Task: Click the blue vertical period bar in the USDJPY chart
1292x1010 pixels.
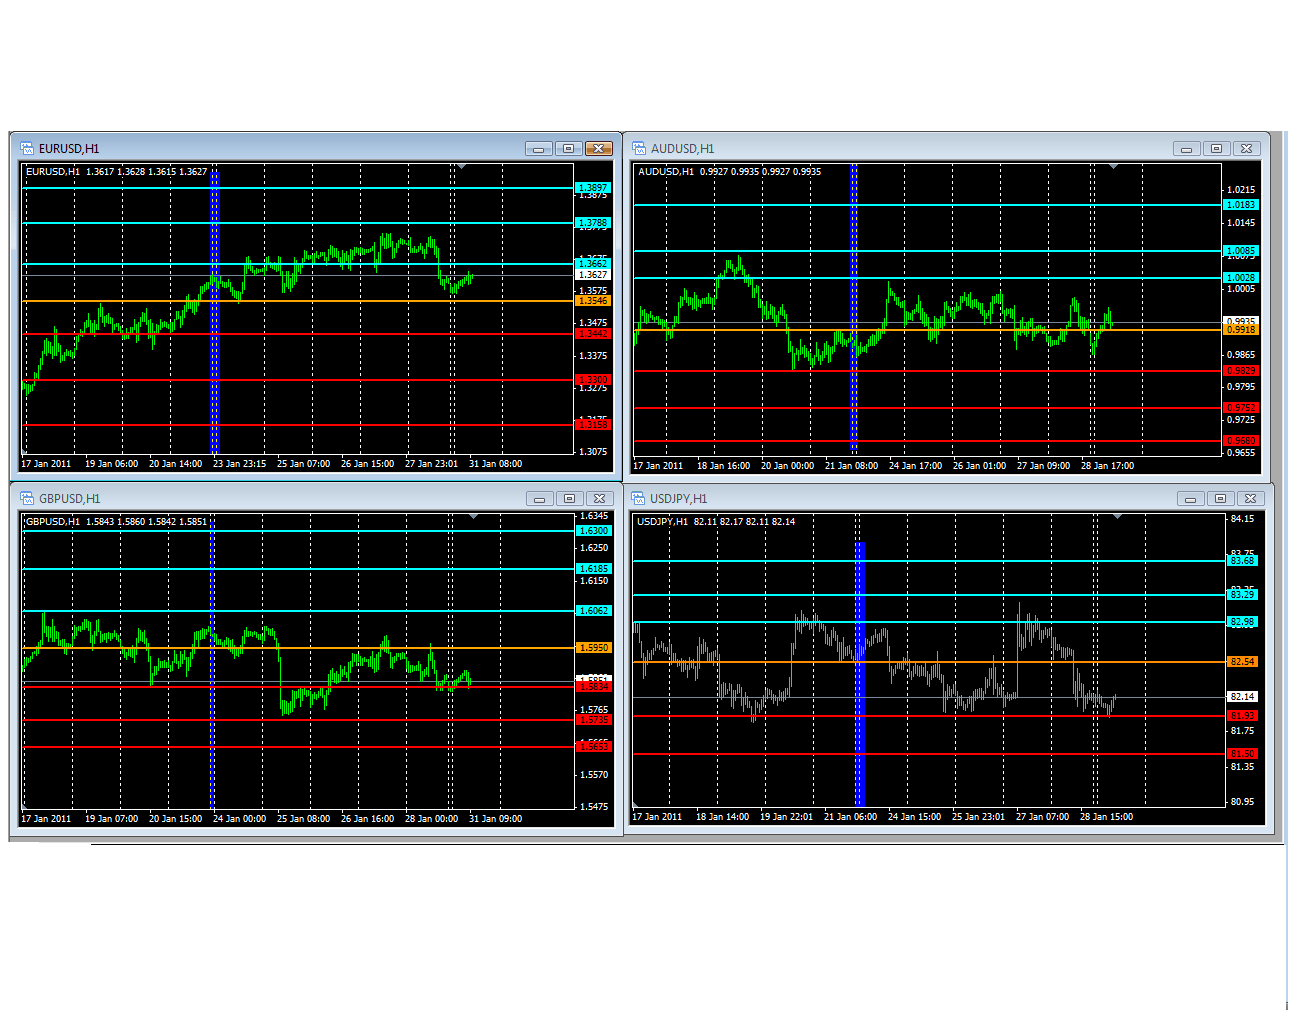Action: click(860, 673)
